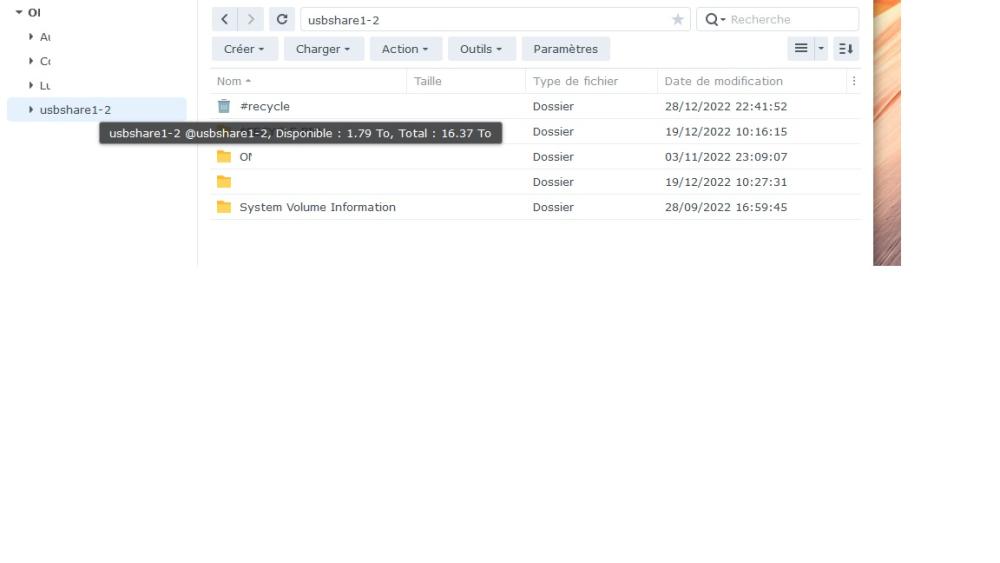Focus the Recherche search field
Viewport: 1000px width, 563px height.
791,20
